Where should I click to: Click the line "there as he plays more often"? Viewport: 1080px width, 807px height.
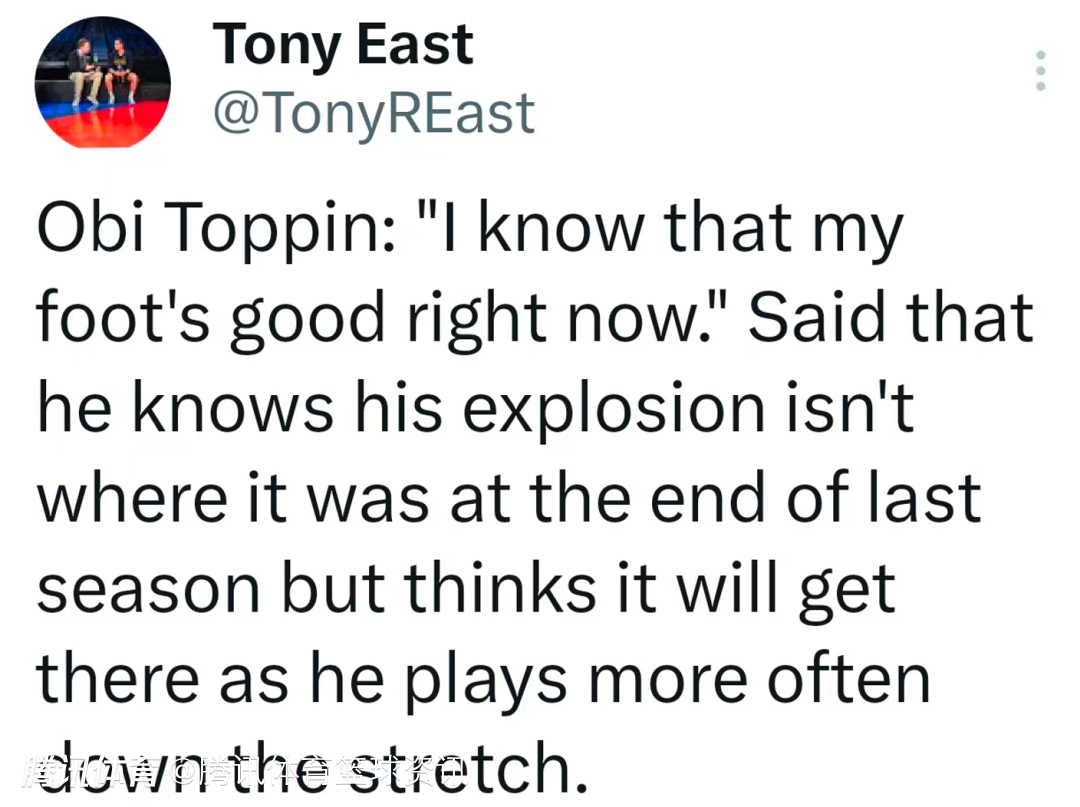coord(484,677)
